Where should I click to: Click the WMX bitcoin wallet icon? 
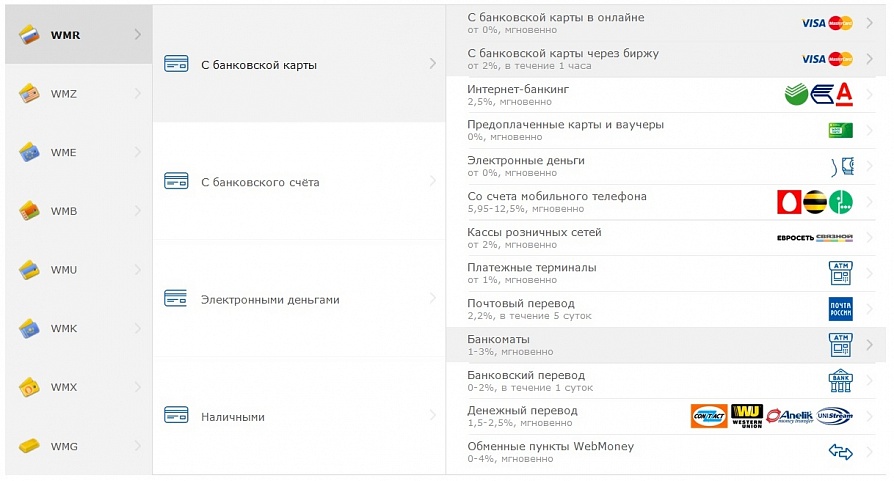click(29, 387)
